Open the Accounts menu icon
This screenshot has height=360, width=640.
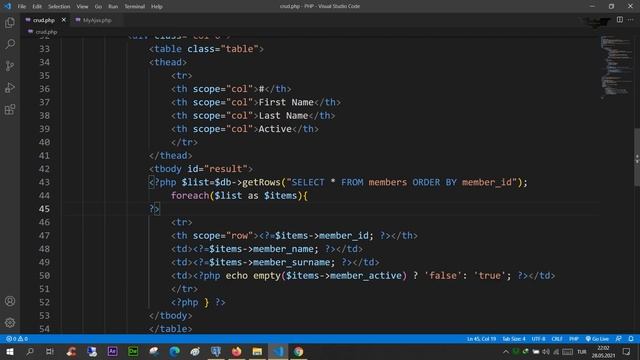pos(10,301)
